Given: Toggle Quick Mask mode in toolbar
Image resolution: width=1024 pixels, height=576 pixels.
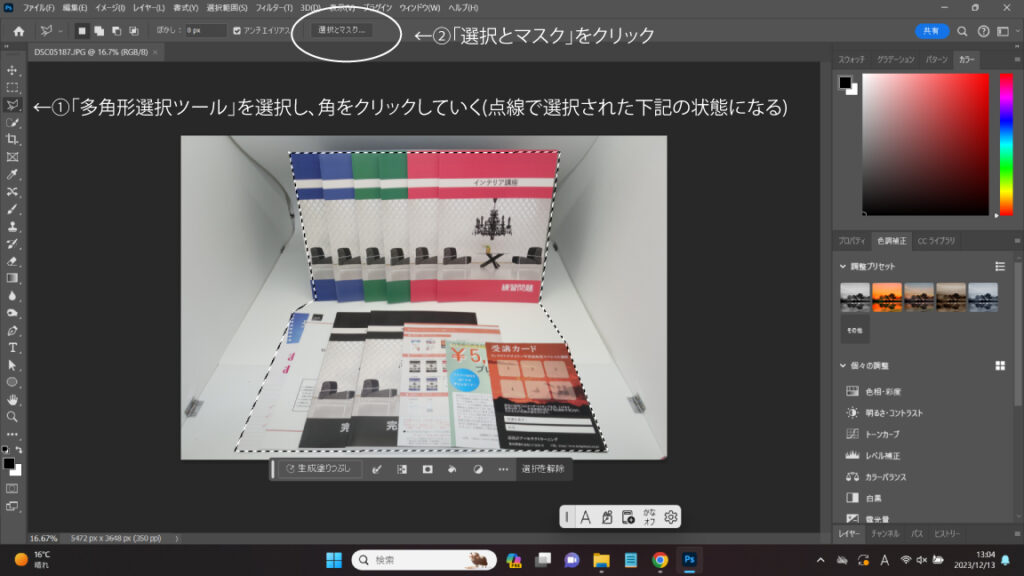Looking at the screenshot, I should tap(12, 488).
